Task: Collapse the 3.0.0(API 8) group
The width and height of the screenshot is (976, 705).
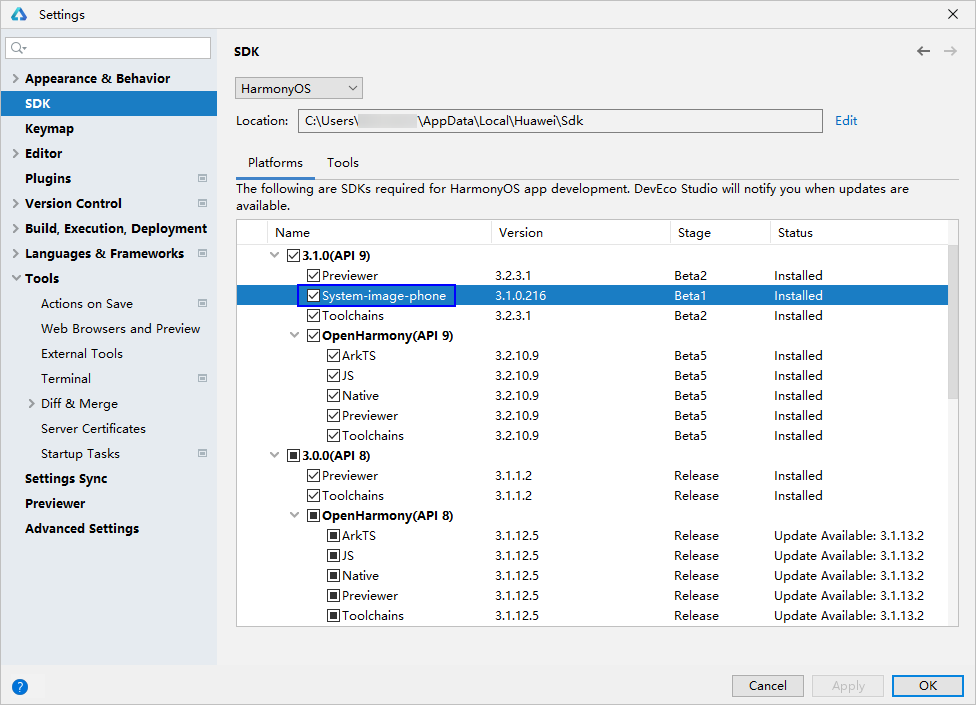Action: tap(274, 455)
